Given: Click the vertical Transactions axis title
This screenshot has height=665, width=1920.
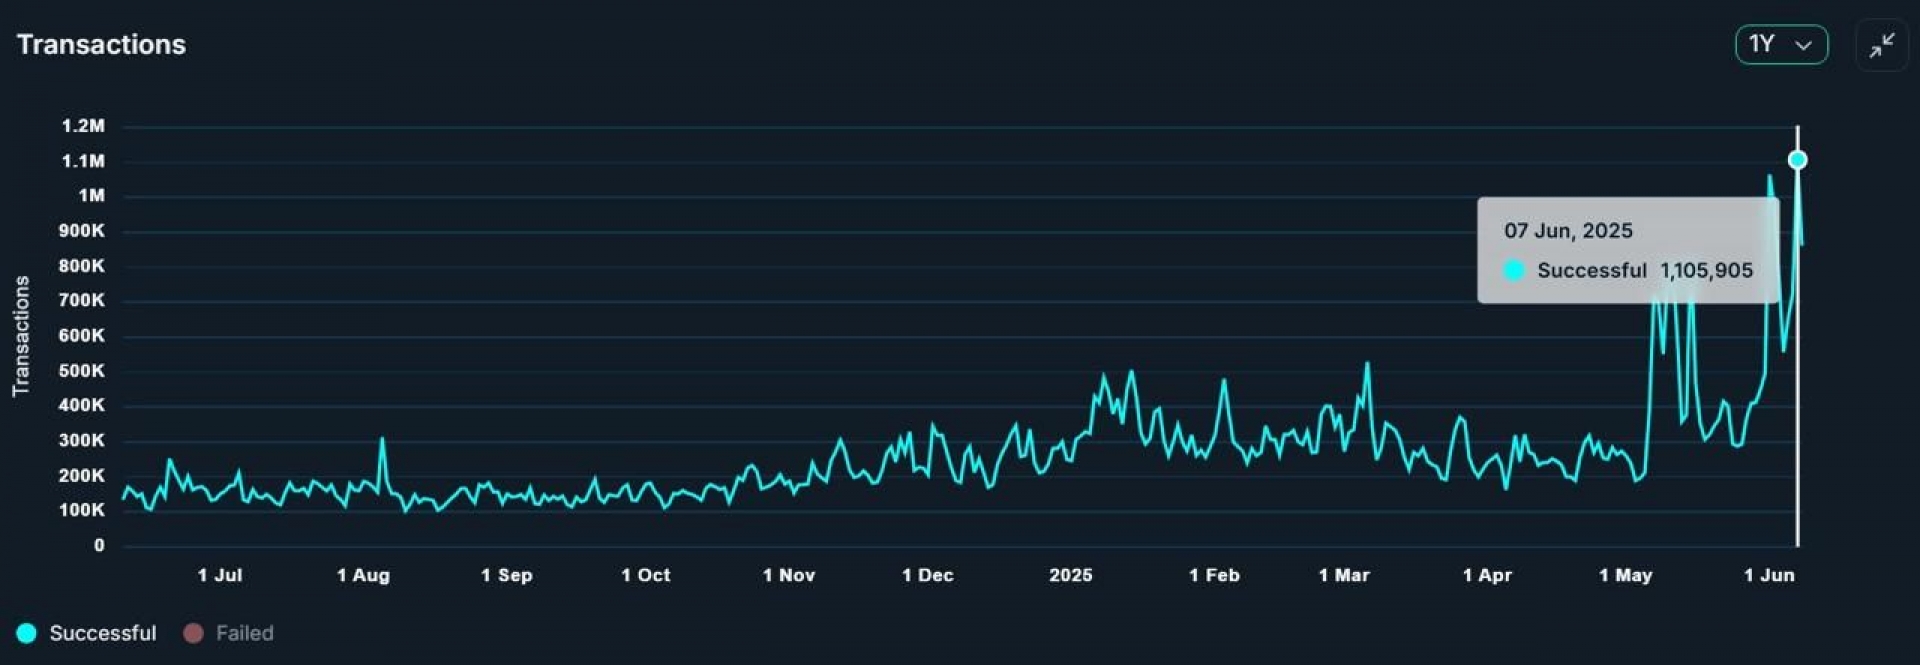Looking at the screenshot, I should click(x=21, y=336).
